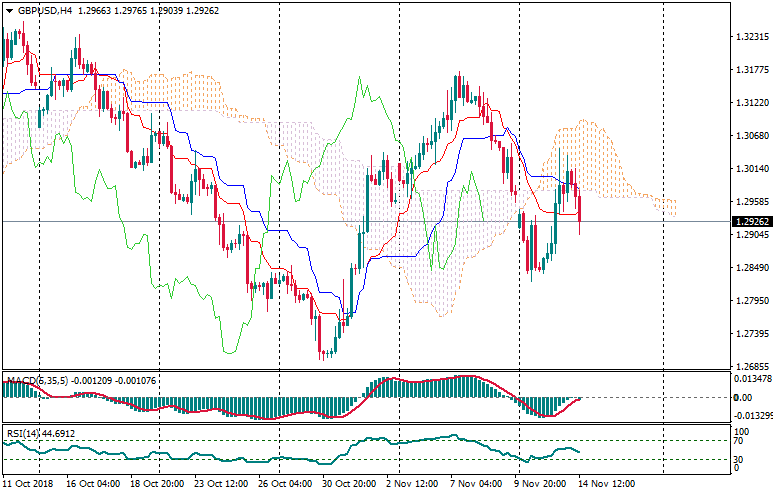Click the RSI 70 level label

[x=739, y=440]
